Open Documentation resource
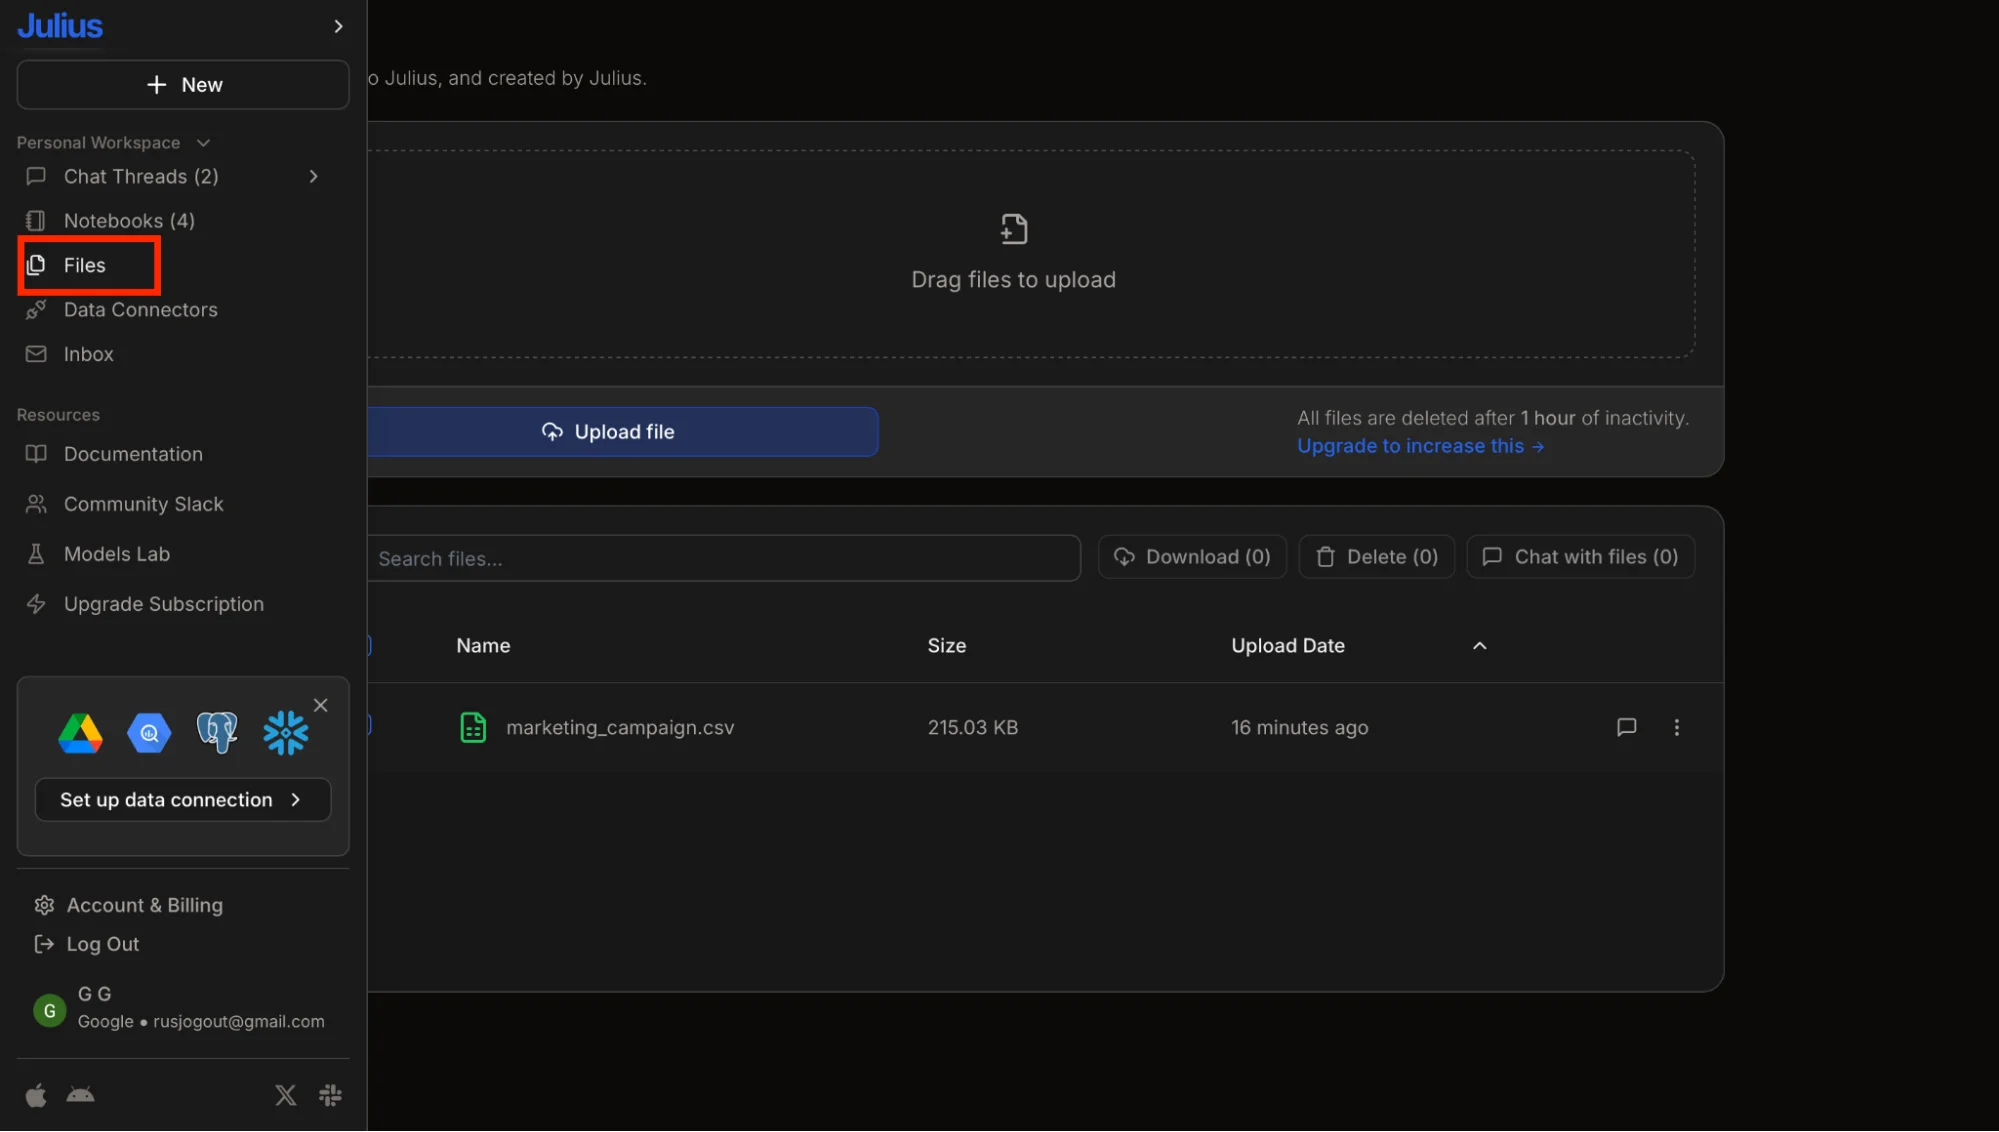Screen dimensions: 1999x1132 (x=133, y=455)
